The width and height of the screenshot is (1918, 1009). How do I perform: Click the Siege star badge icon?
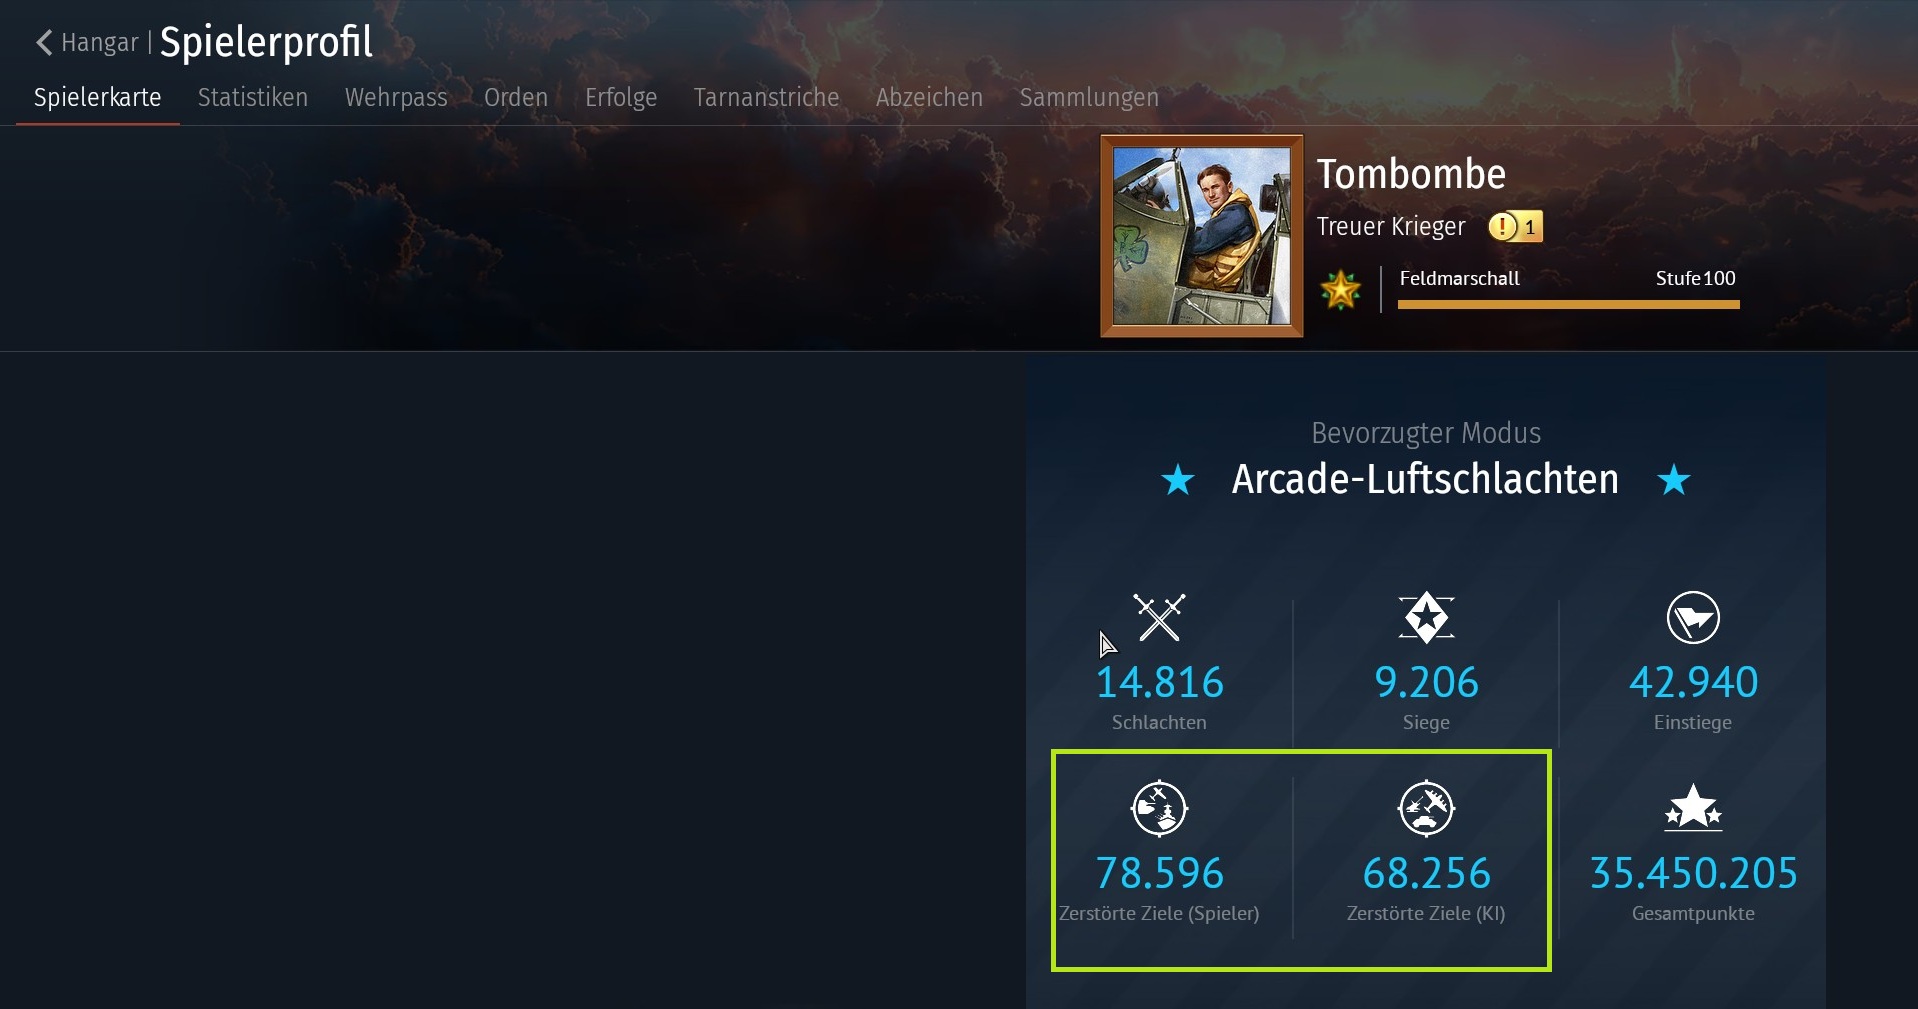[x=1426, y=617]
